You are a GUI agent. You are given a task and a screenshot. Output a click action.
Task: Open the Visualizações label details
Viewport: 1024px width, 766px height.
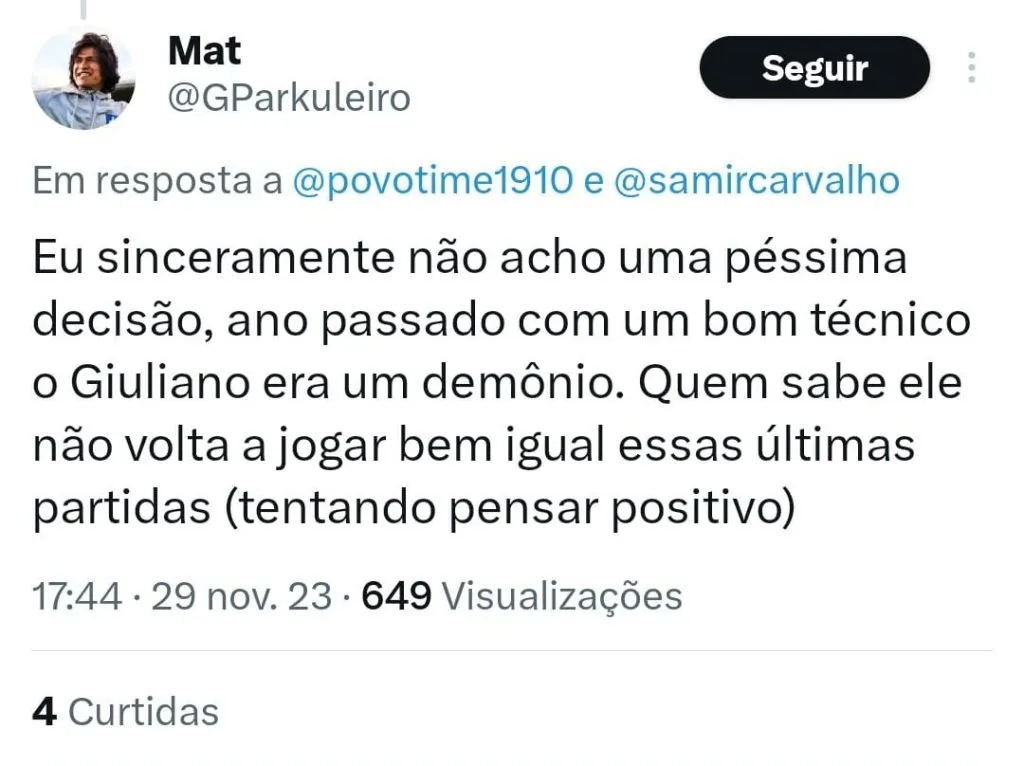(x=561, y=597)
